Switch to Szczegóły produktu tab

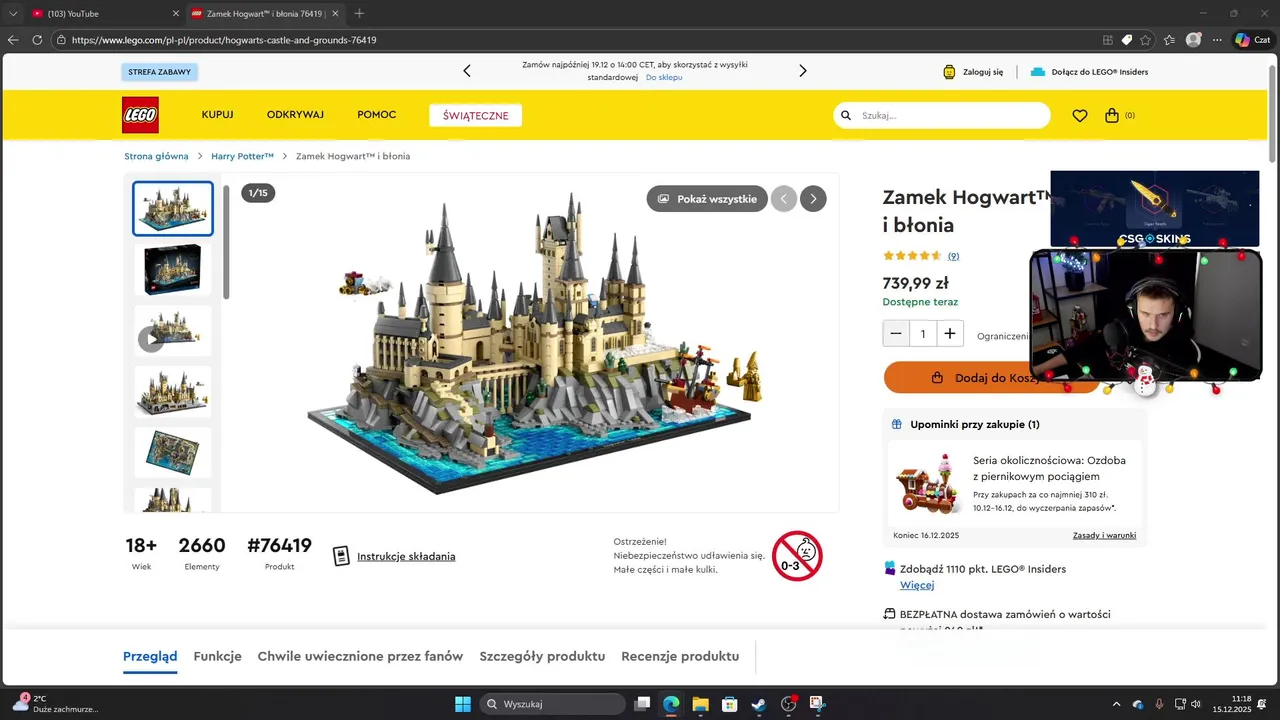point(542,656)
